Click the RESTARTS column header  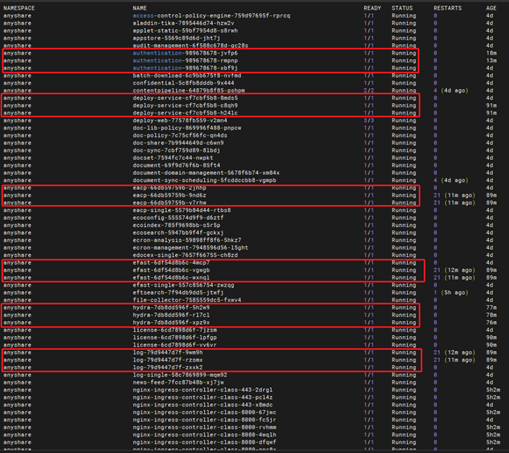[x=448, y=8]
